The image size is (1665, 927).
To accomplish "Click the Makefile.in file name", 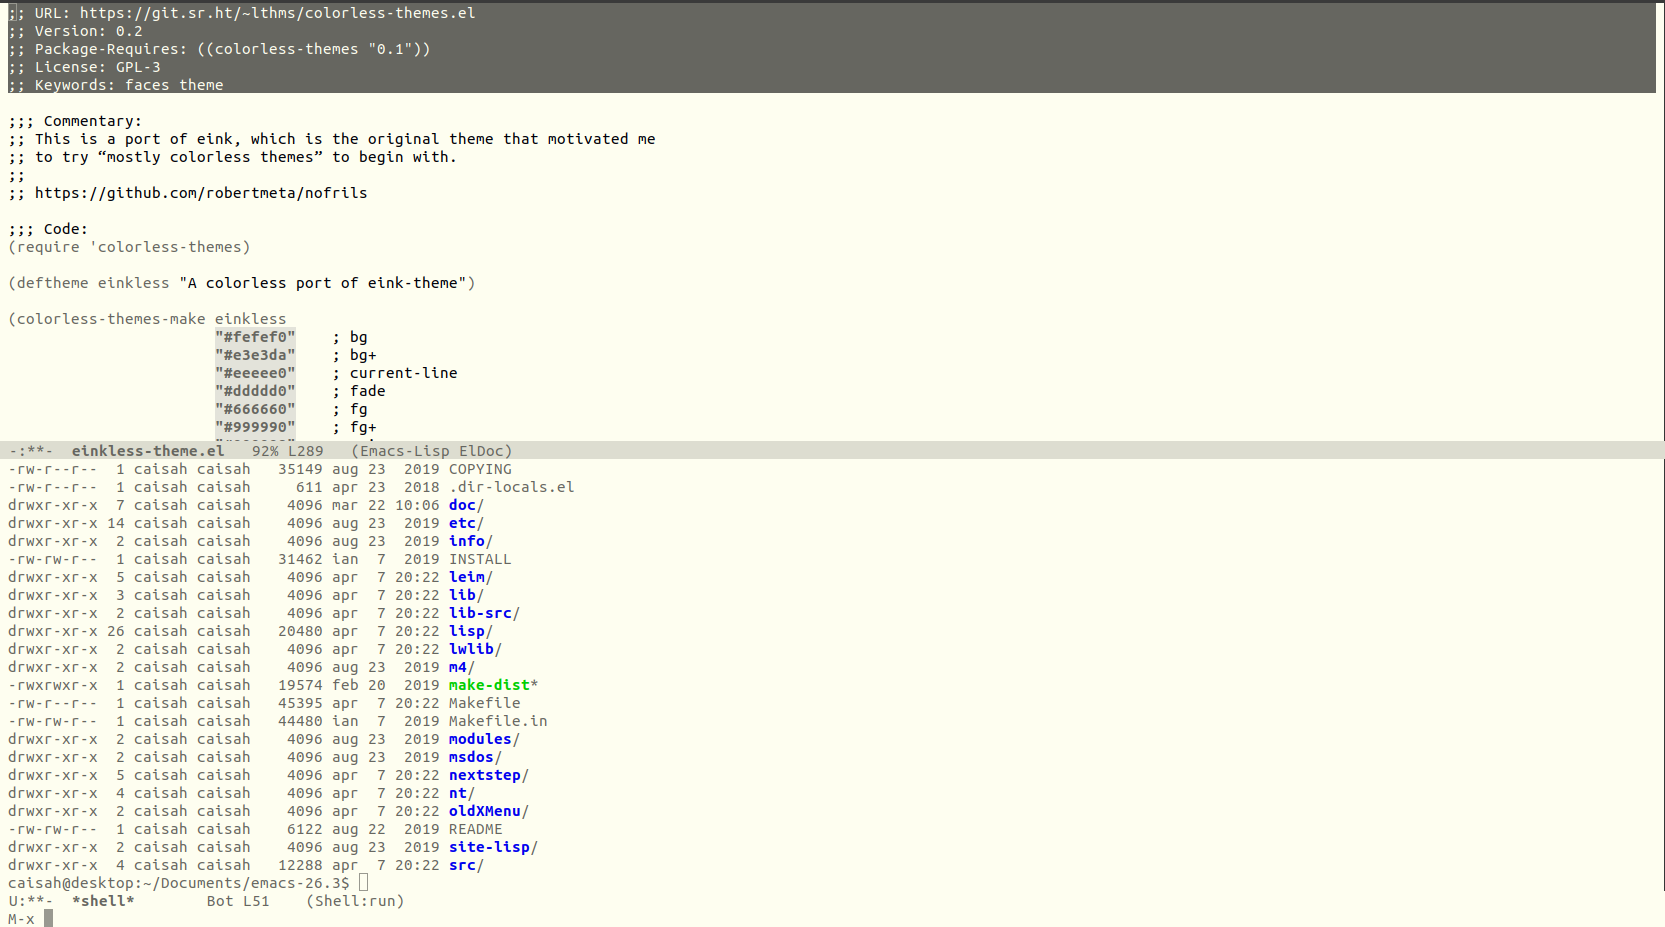I will click(498, 721).
